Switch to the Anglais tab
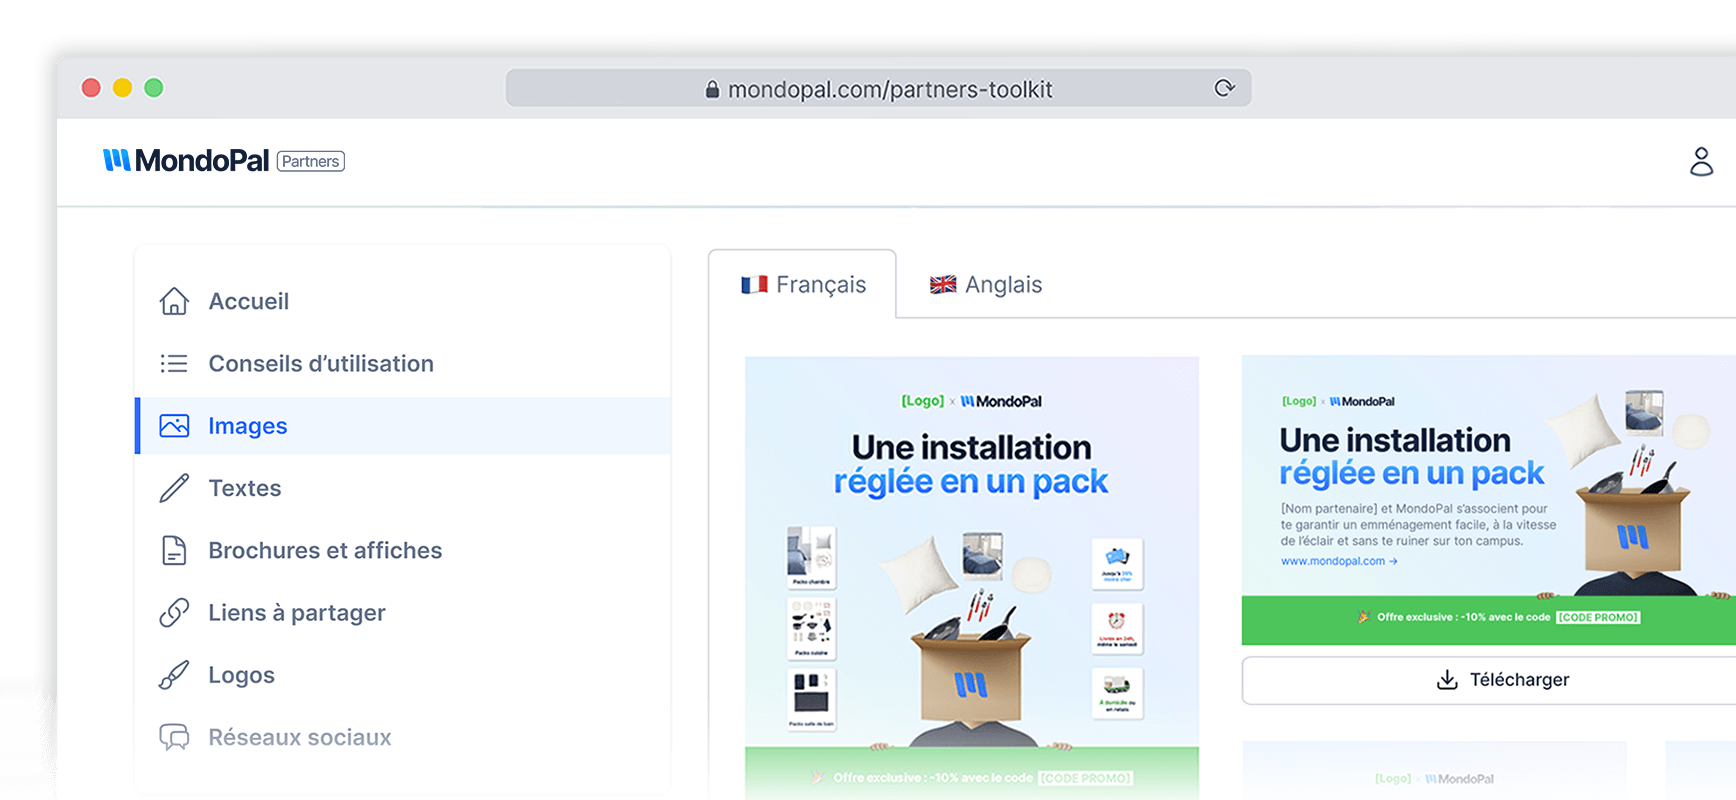 [x=986, y=285]
